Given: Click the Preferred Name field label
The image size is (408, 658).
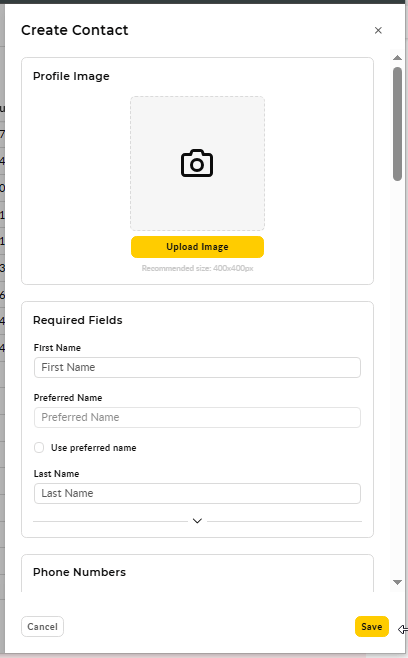Looking at the screenshot, I should (68, 397).
